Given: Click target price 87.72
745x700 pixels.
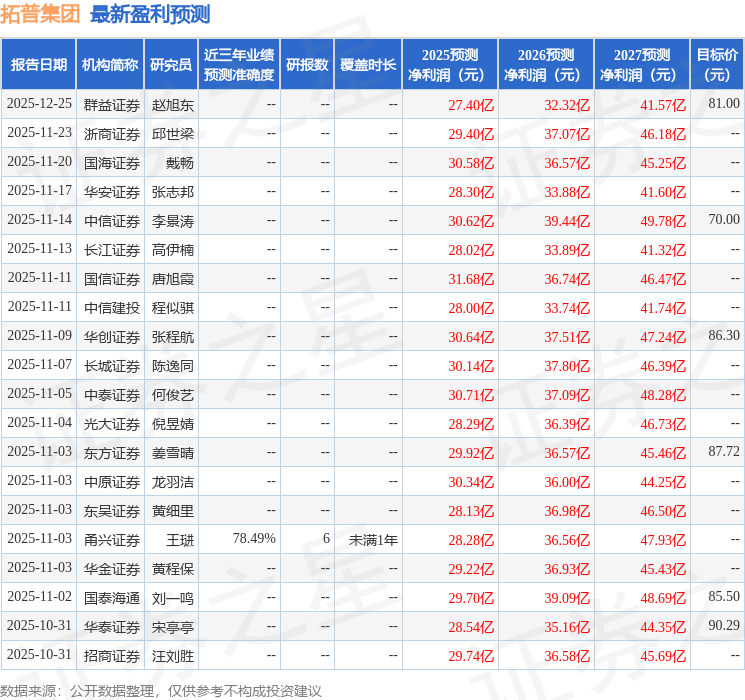Looking at the screenshot, I should pos(724,451).
